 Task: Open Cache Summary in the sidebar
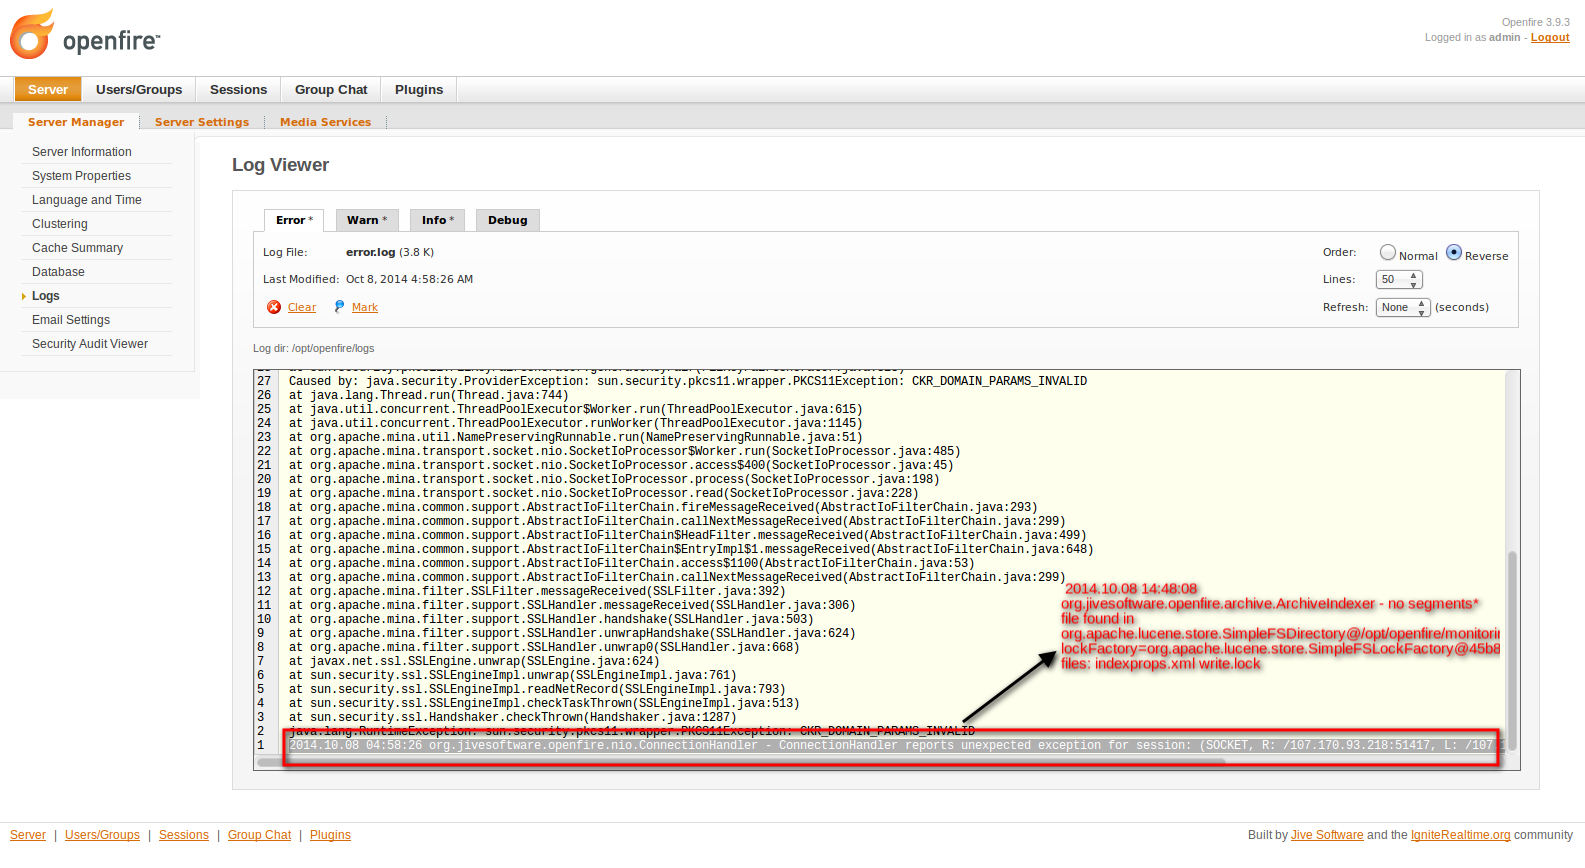[77, 248]
